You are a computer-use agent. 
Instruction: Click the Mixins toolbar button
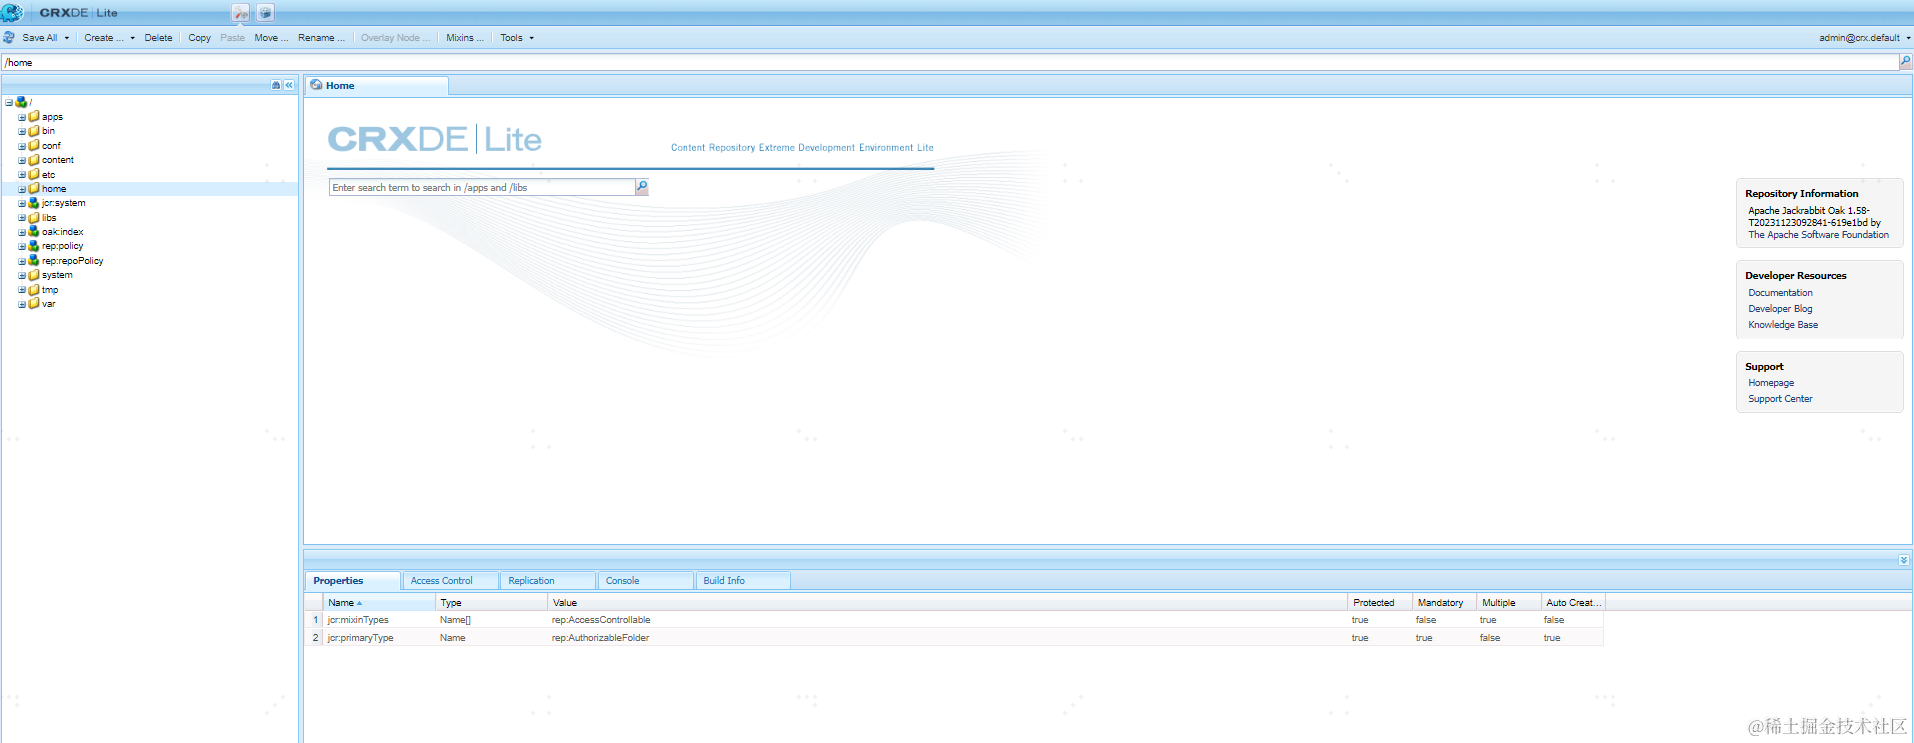(464, 38)
